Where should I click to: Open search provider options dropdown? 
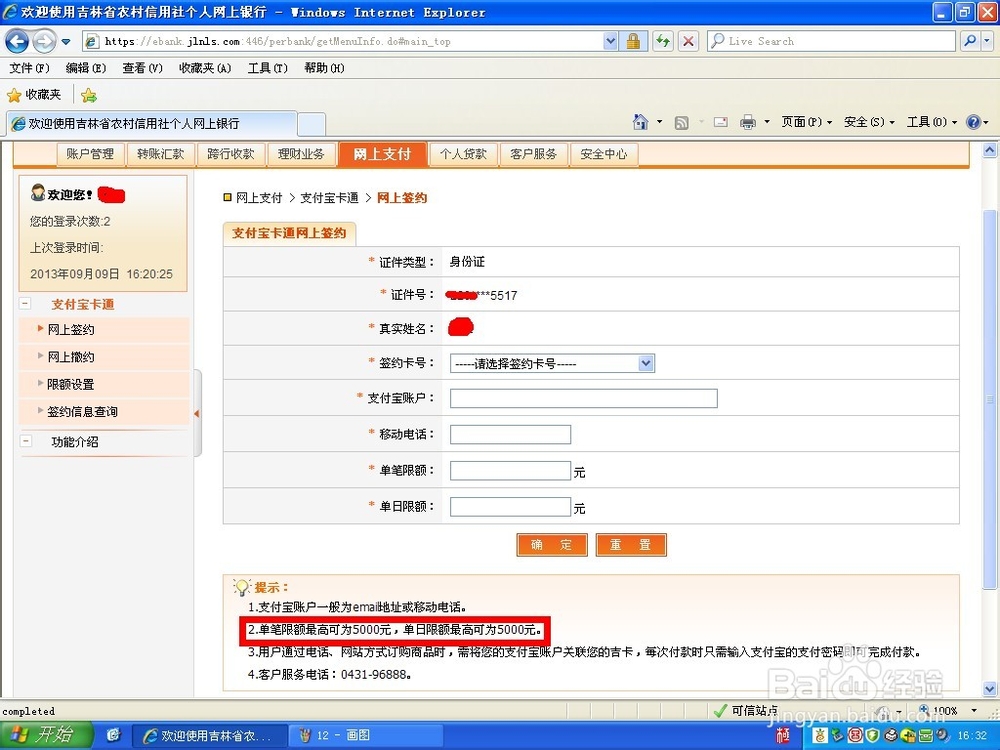(987, 41)
